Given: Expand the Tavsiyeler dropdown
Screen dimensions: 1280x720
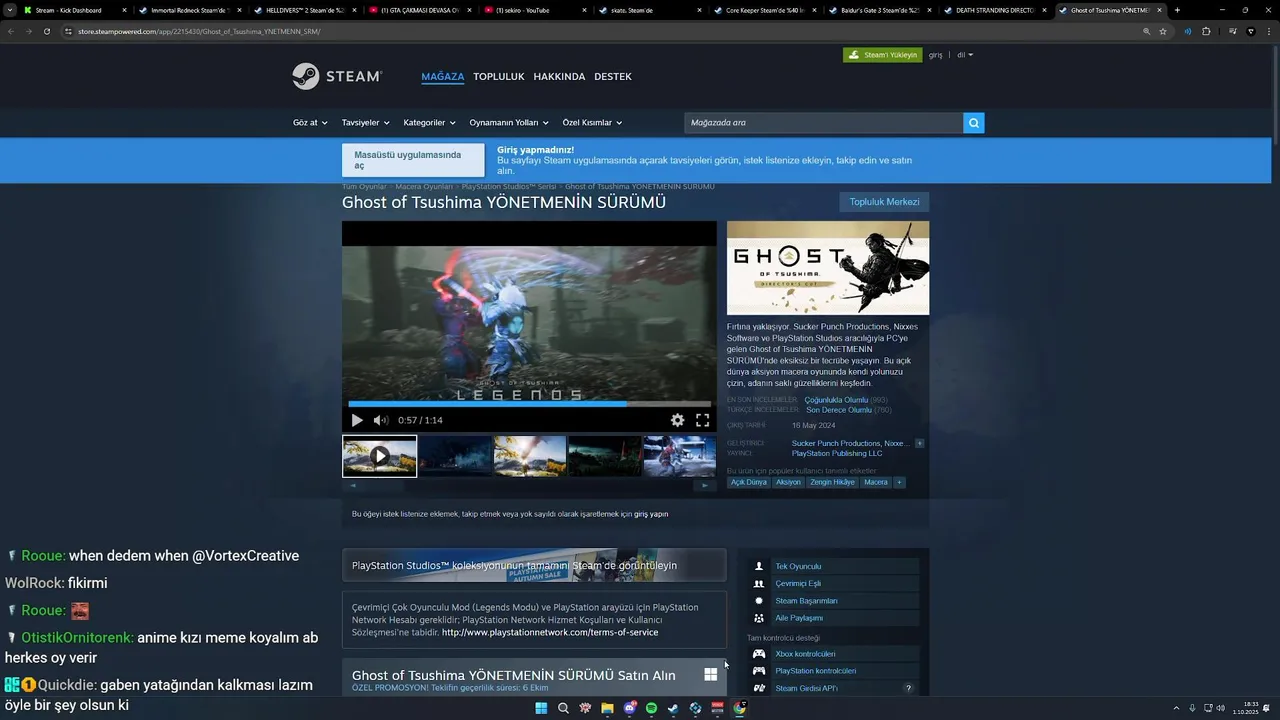Looking at the screenshot, I should pyautogui.click(x=365, y=123).
